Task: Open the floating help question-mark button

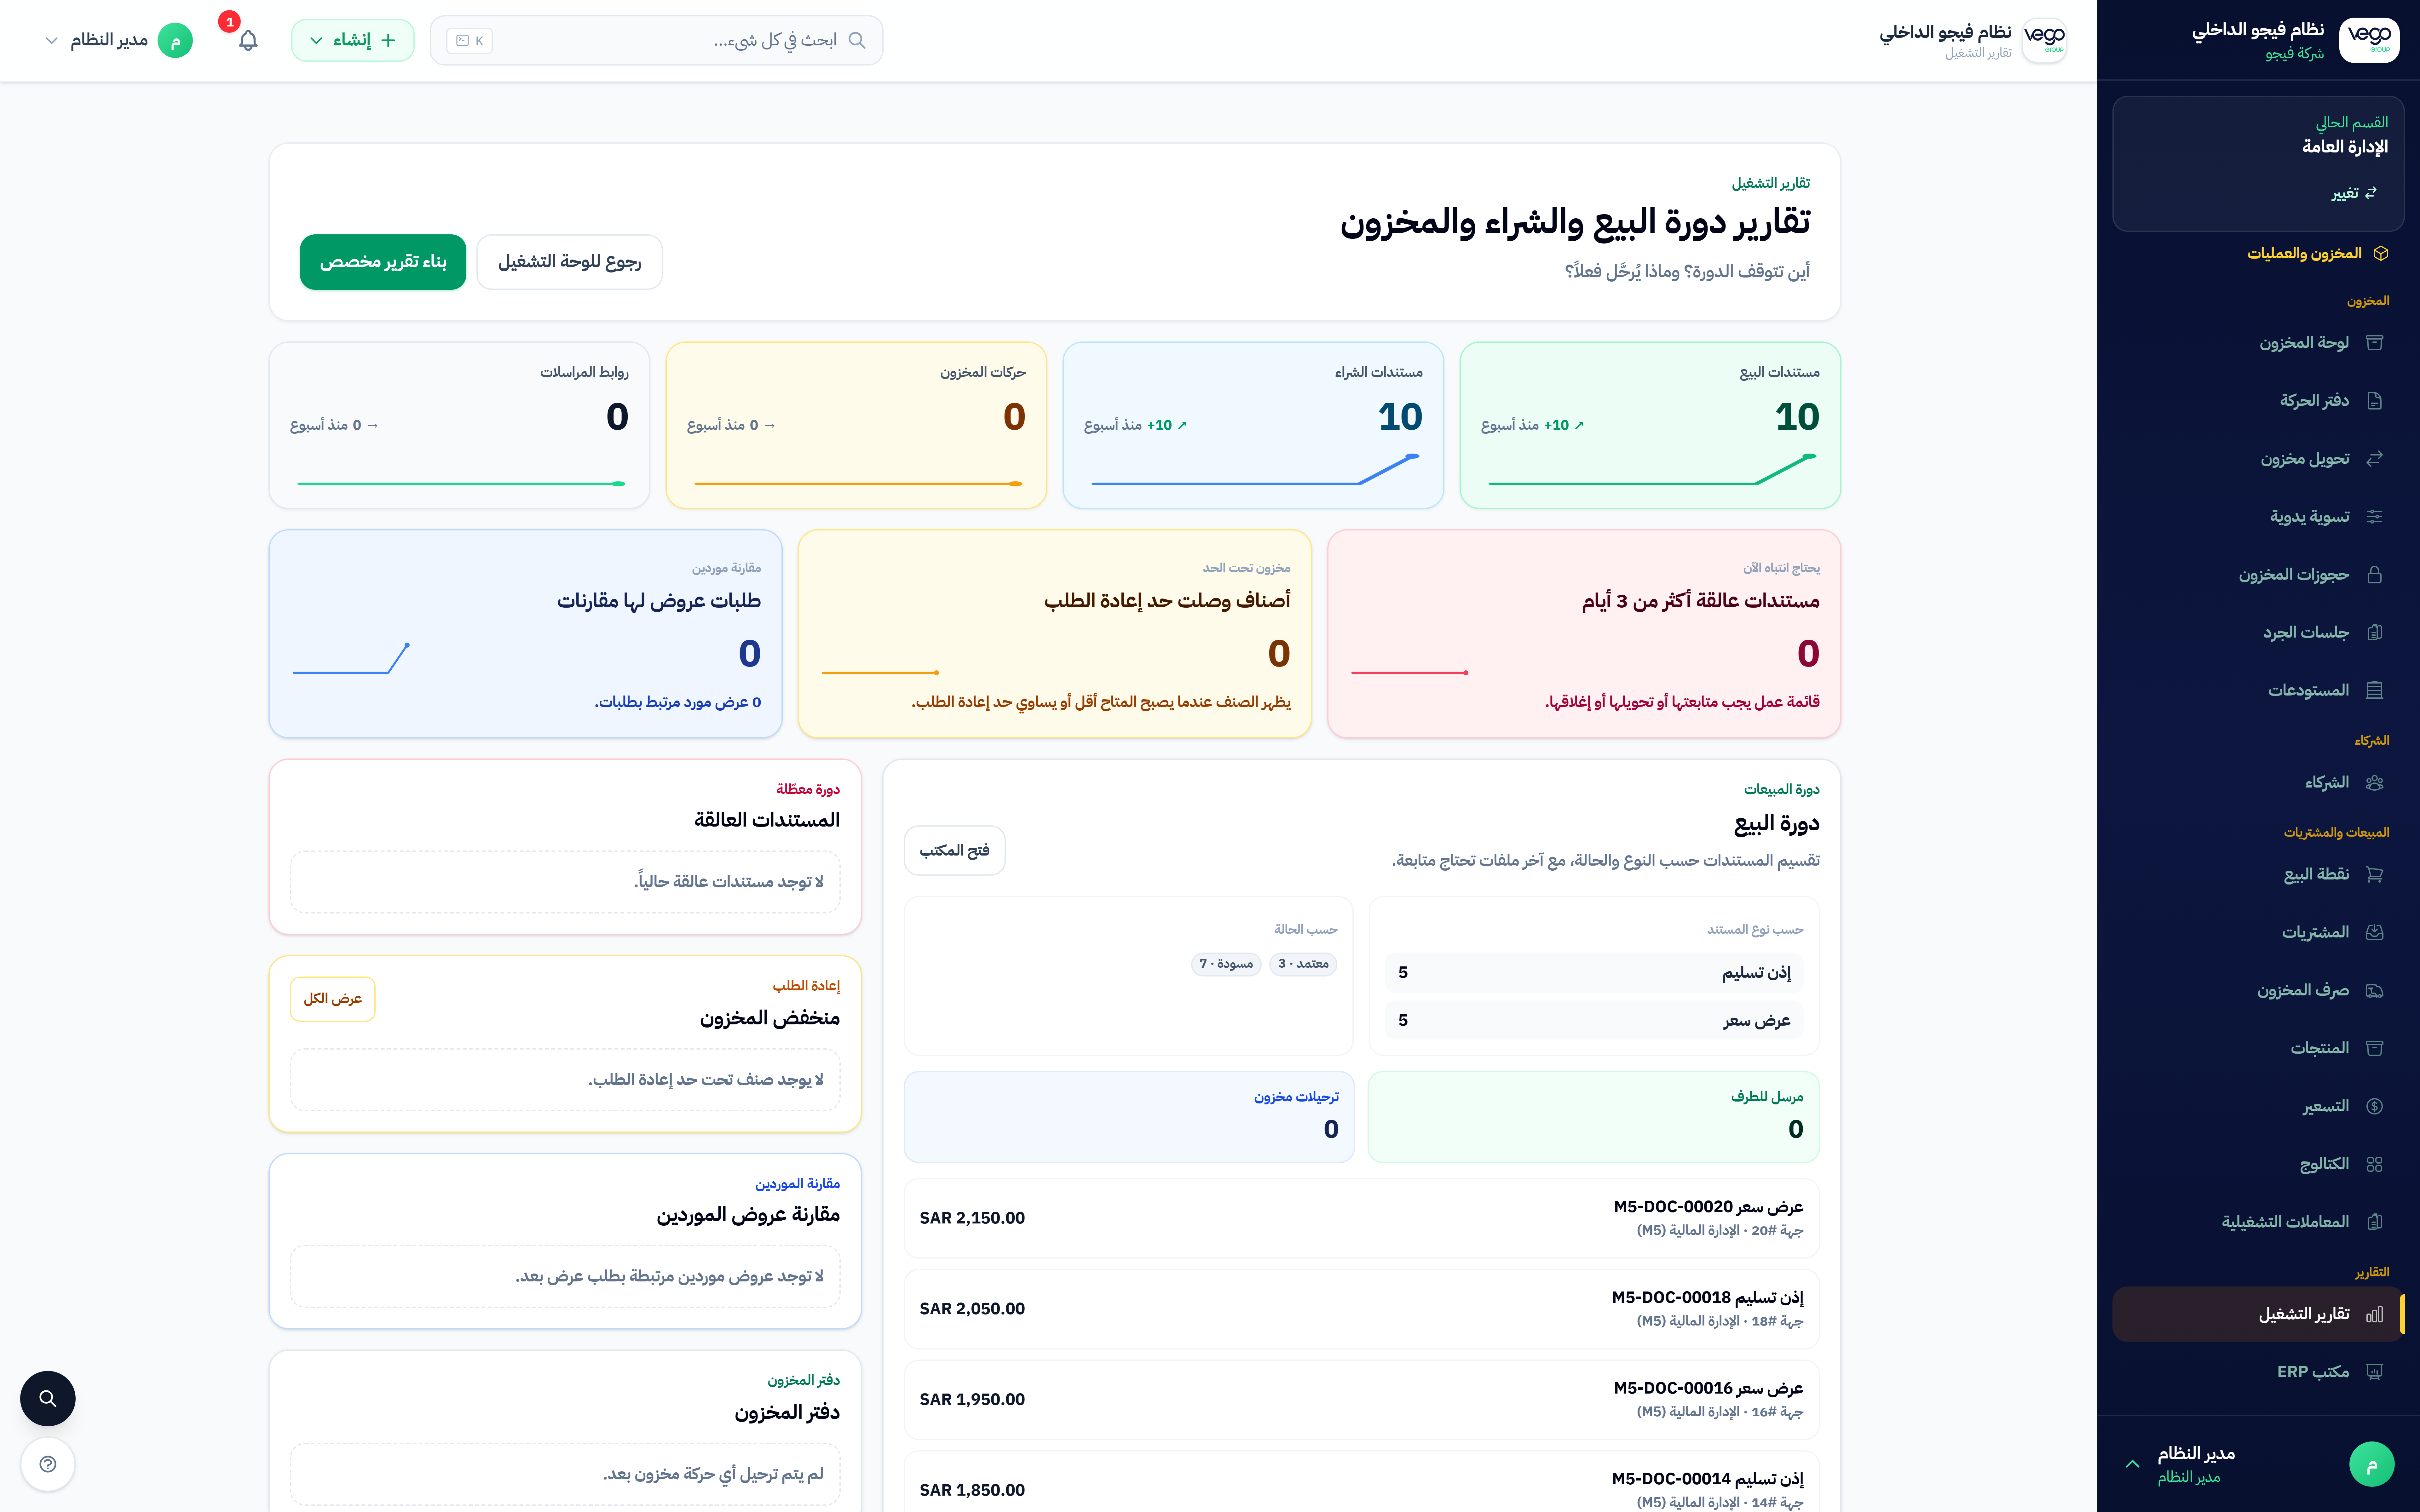Action: [48, 1465]
